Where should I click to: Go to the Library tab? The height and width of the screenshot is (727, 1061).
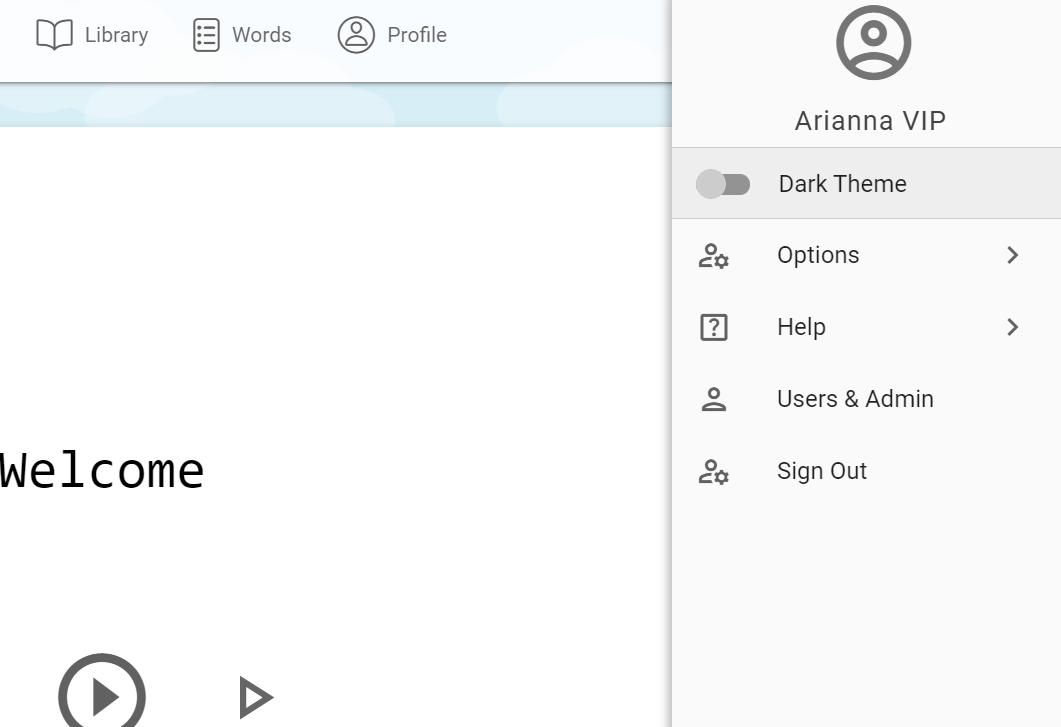92,35
